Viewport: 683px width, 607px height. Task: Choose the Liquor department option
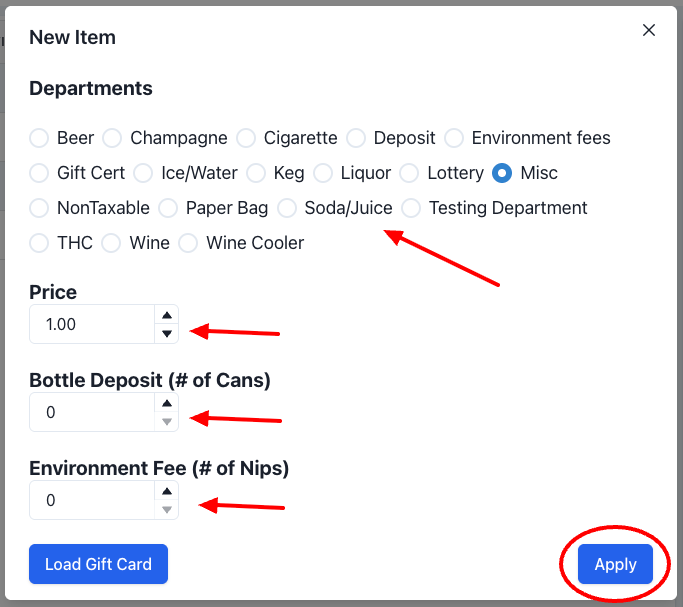pos(323,173)
